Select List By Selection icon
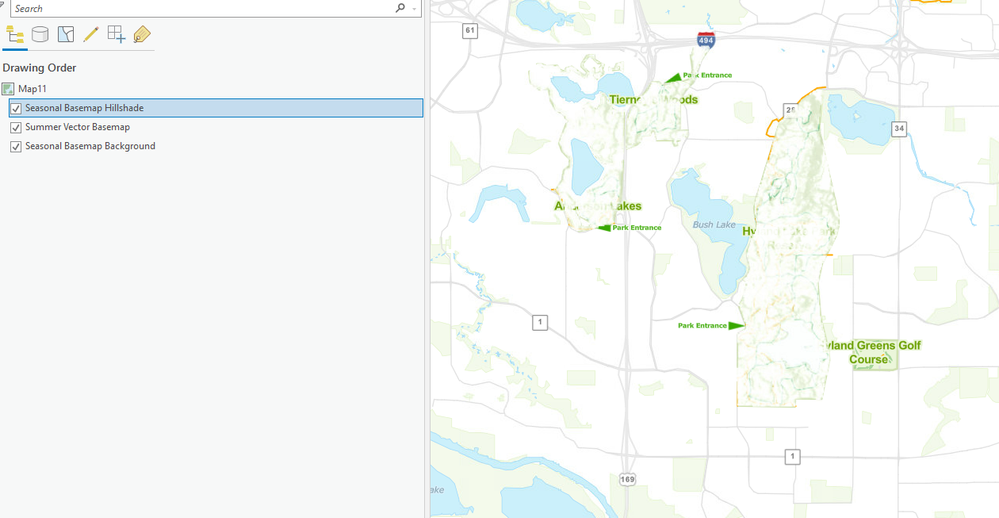Image resolution: width=999 pixels, height=518 pixels. pos(66,34)
